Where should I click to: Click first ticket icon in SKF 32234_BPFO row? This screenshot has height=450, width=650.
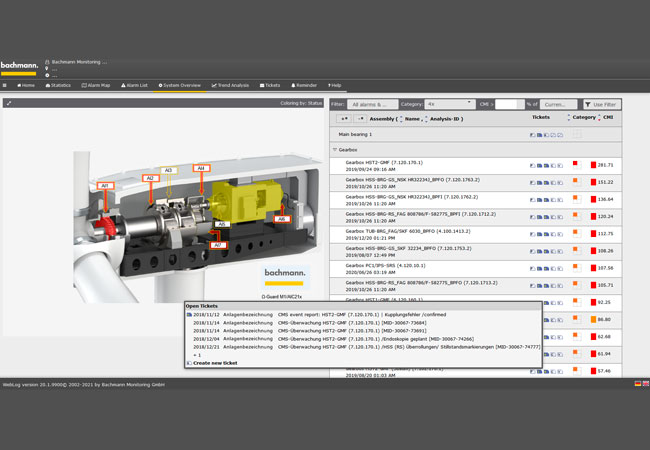(533, 252)
